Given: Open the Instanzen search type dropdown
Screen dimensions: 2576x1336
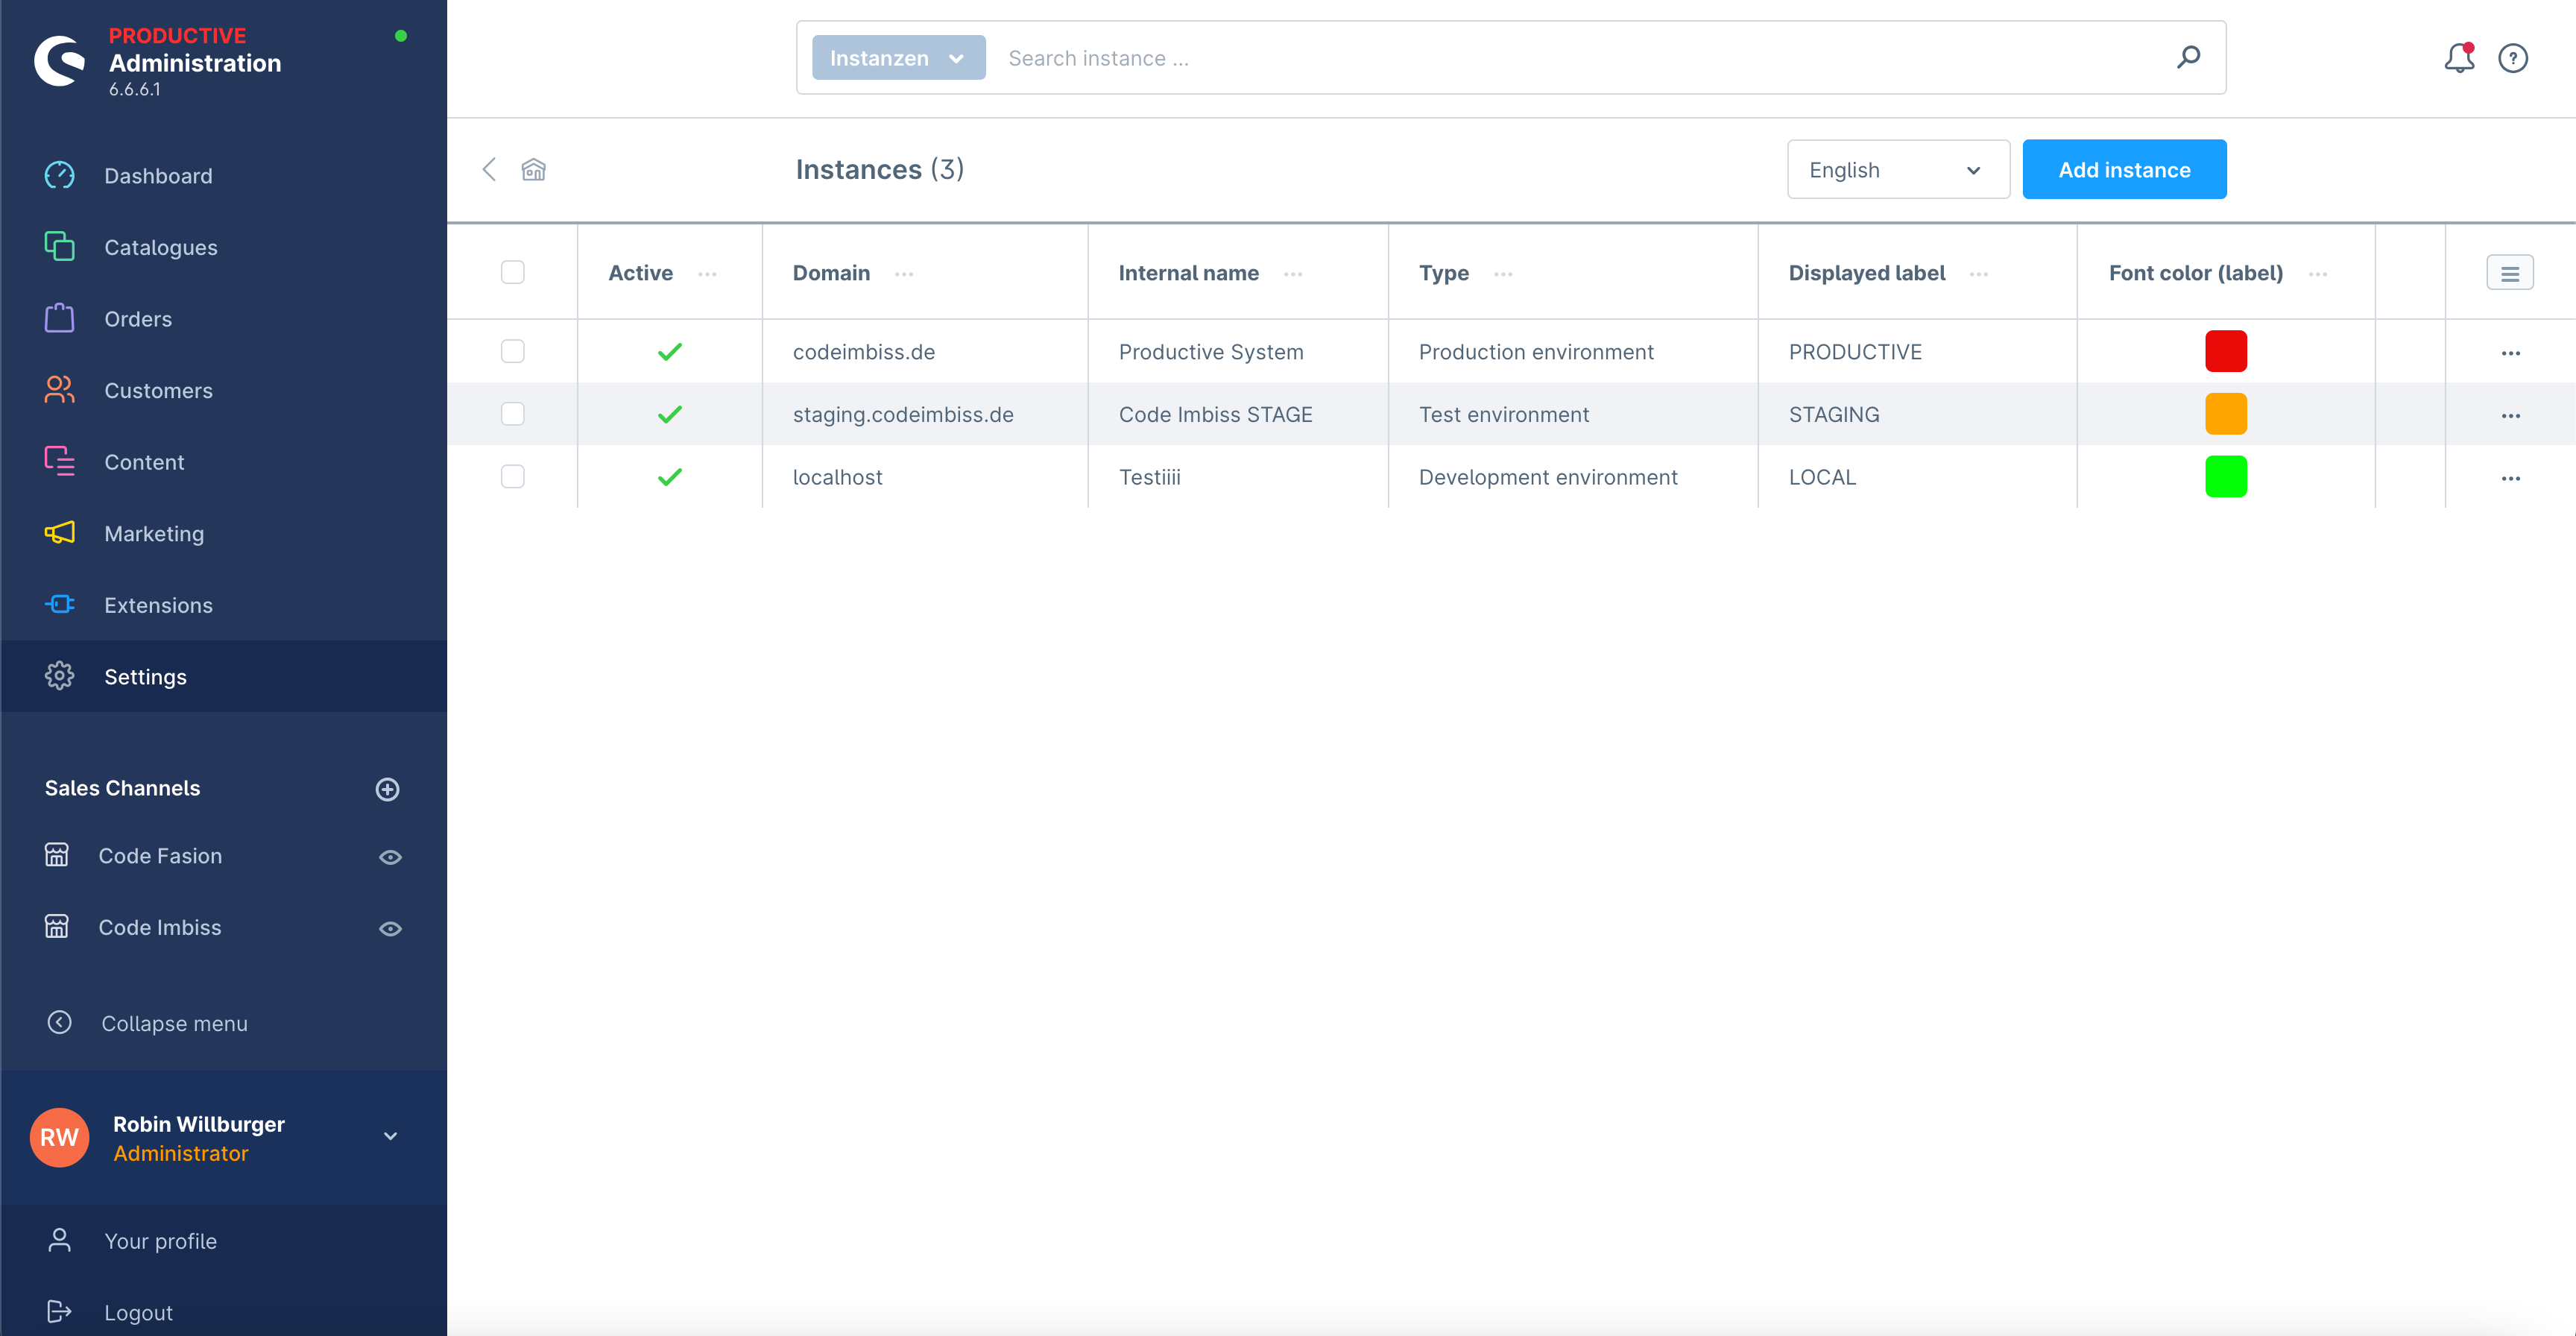Looking at the screenshot, I should [x=898, y=58].
